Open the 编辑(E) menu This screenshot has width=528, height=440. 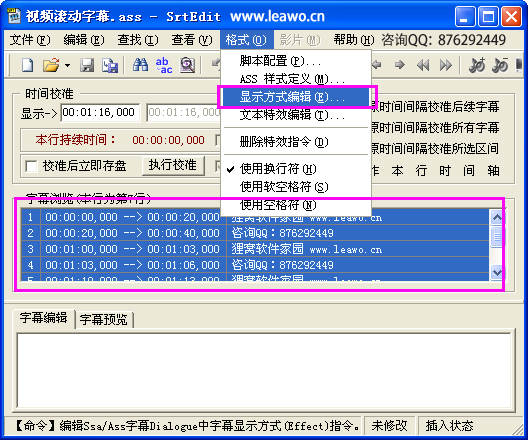point(84,40)
